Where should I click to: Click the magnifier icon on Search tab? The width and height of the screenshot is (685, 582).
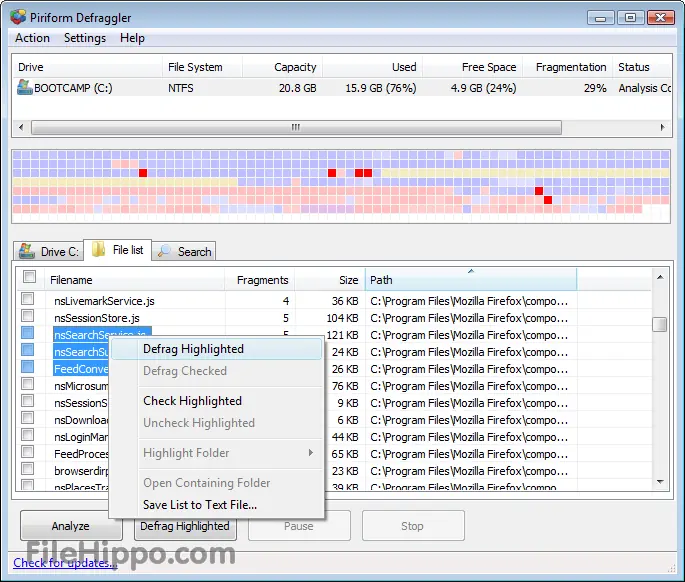coord(164,251)
